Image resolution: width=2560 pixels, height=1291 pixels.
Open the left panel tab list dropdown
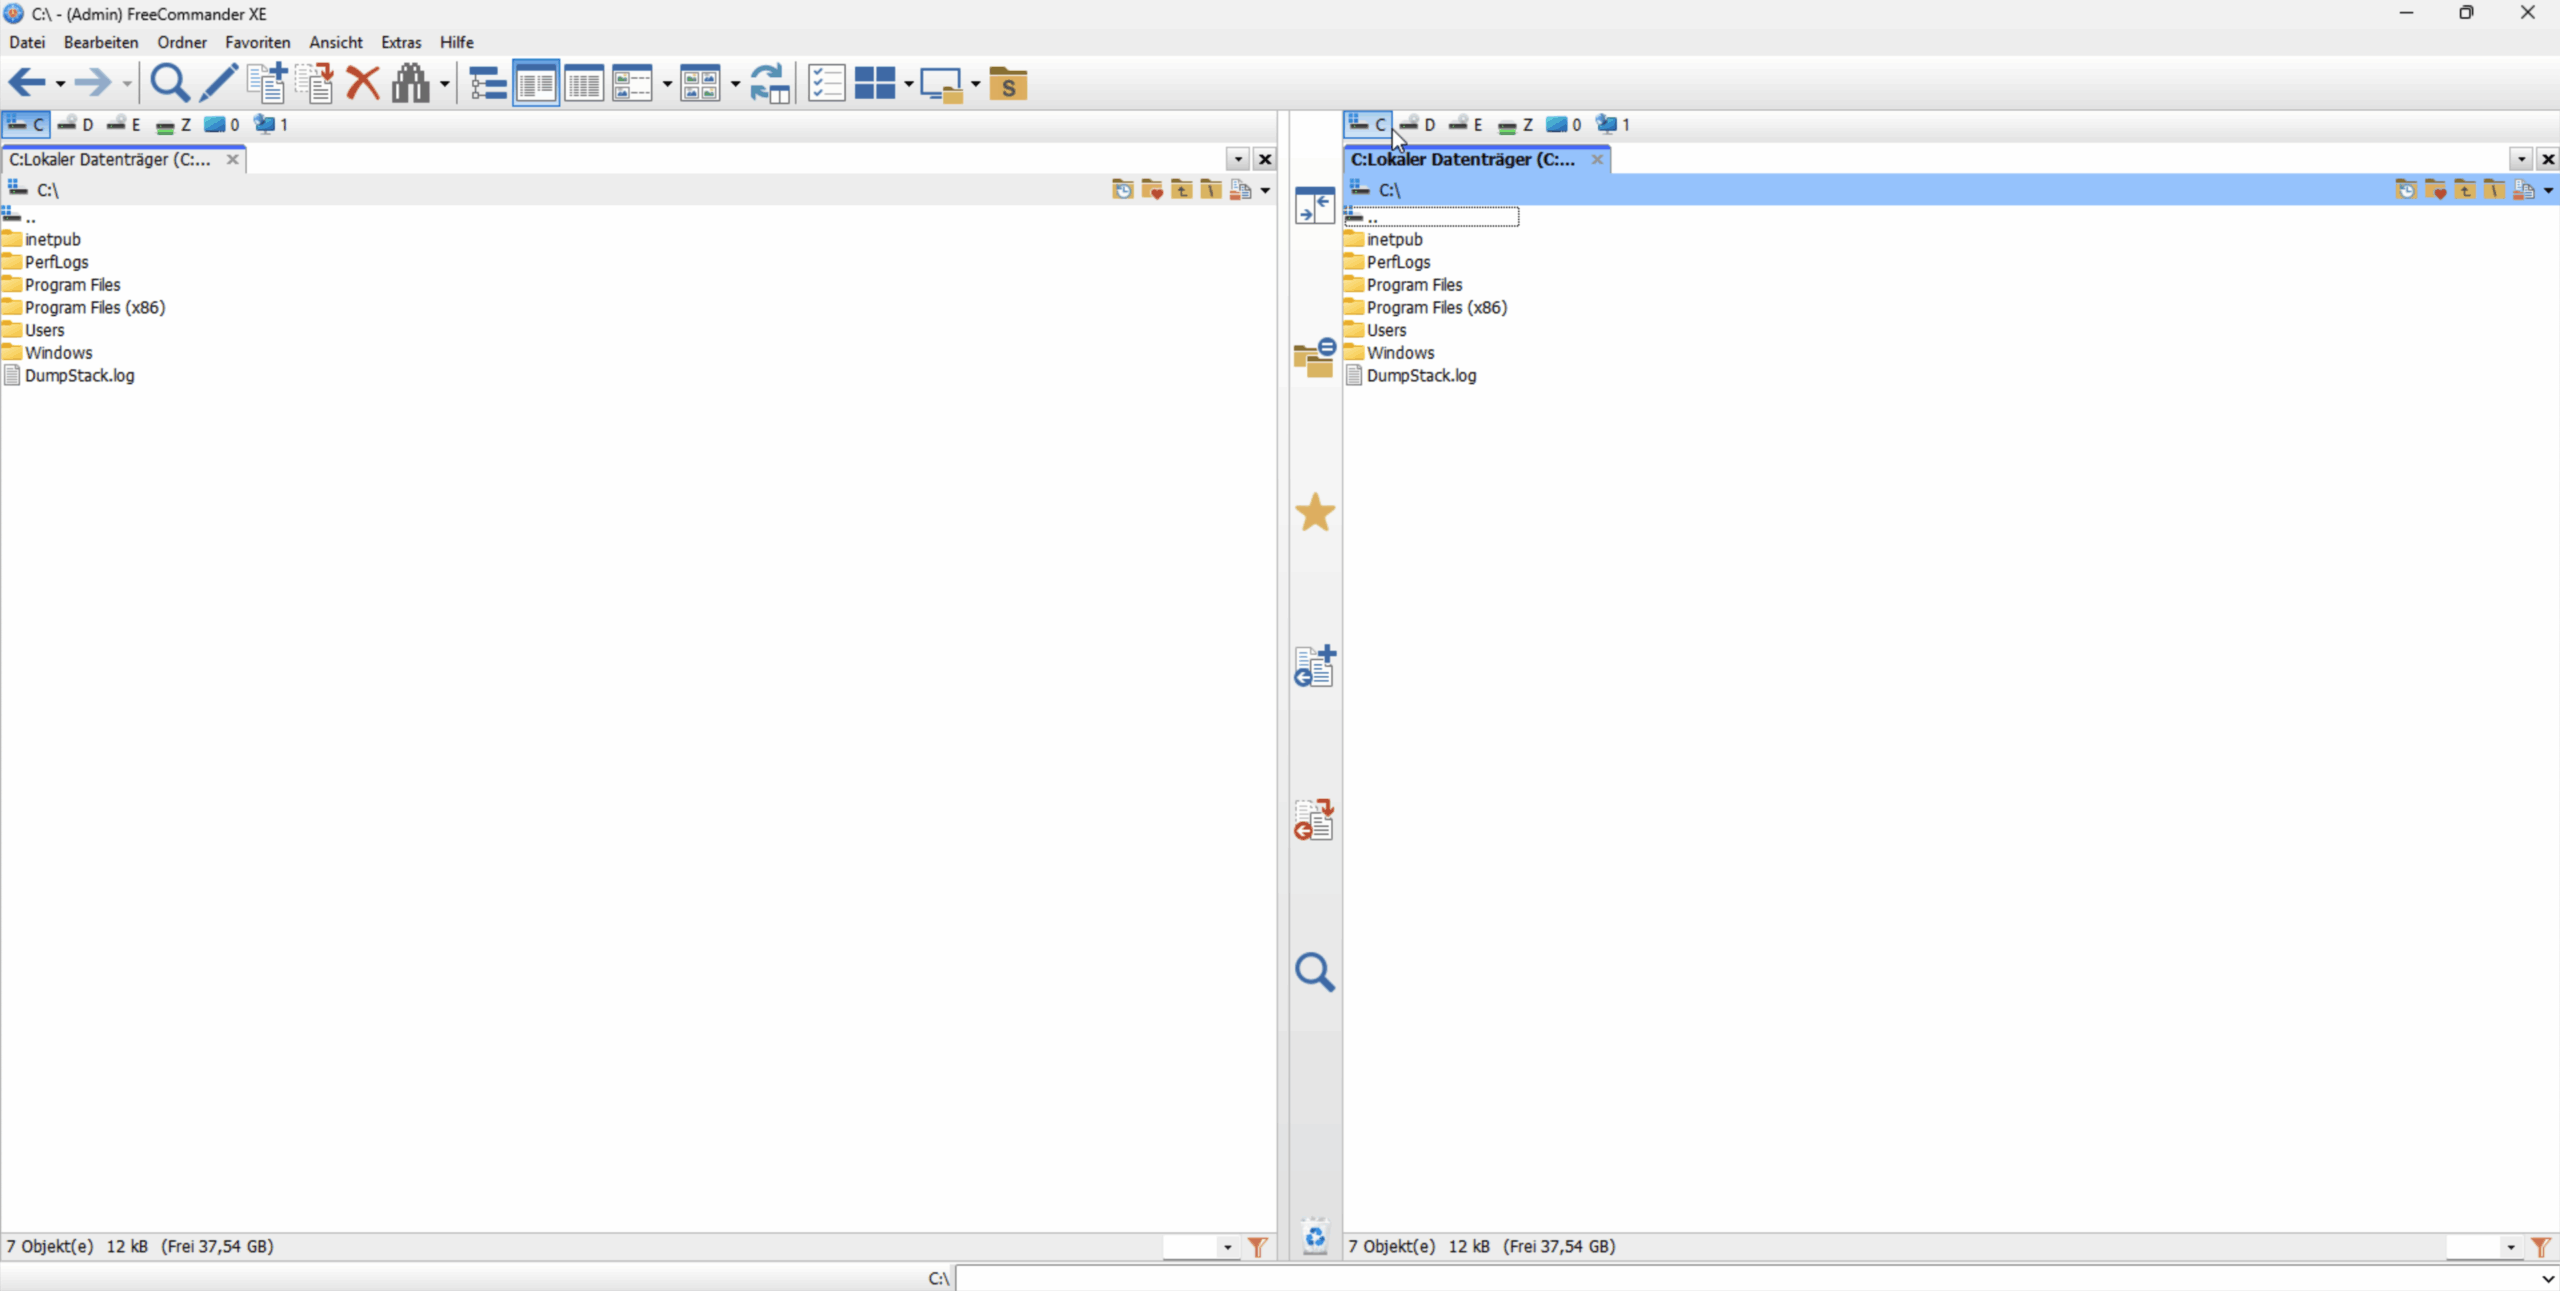click(1238, 159)
